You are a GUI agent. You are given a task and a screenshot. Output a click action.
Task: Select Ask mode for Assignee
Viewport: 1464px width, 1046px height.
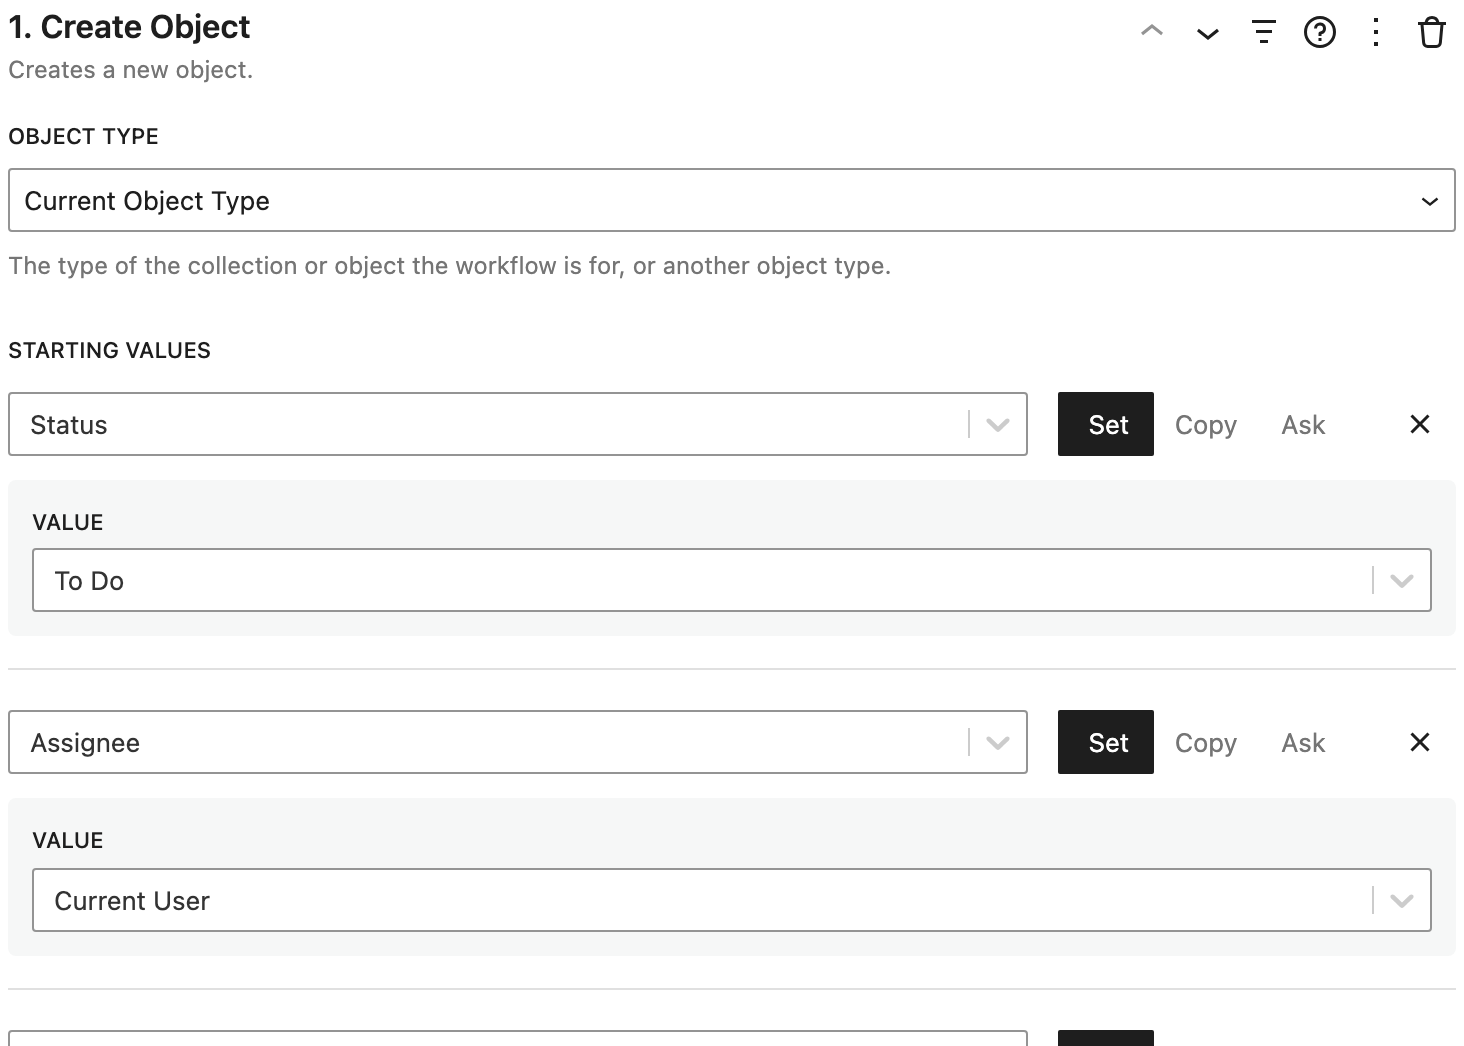1303,743
